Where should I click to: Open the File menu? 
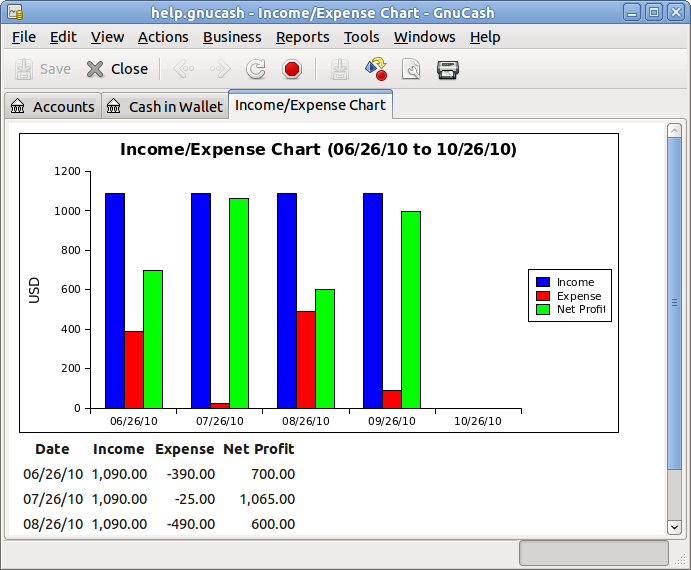24,37
